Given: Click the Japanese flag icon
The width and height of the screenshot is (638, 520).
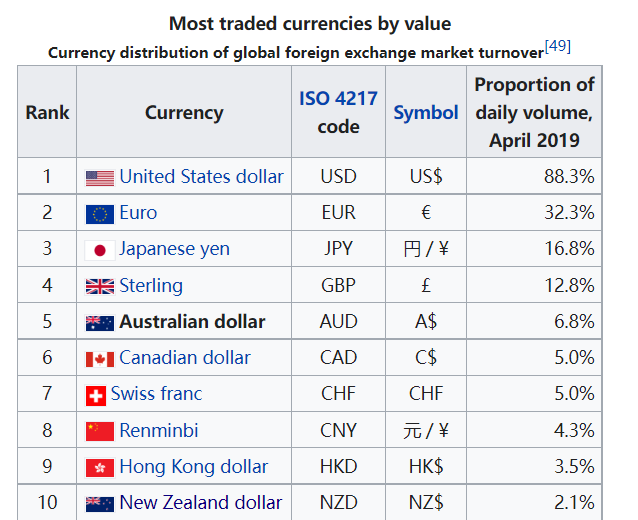Looking at the screenshot, I should click(100, 250).
